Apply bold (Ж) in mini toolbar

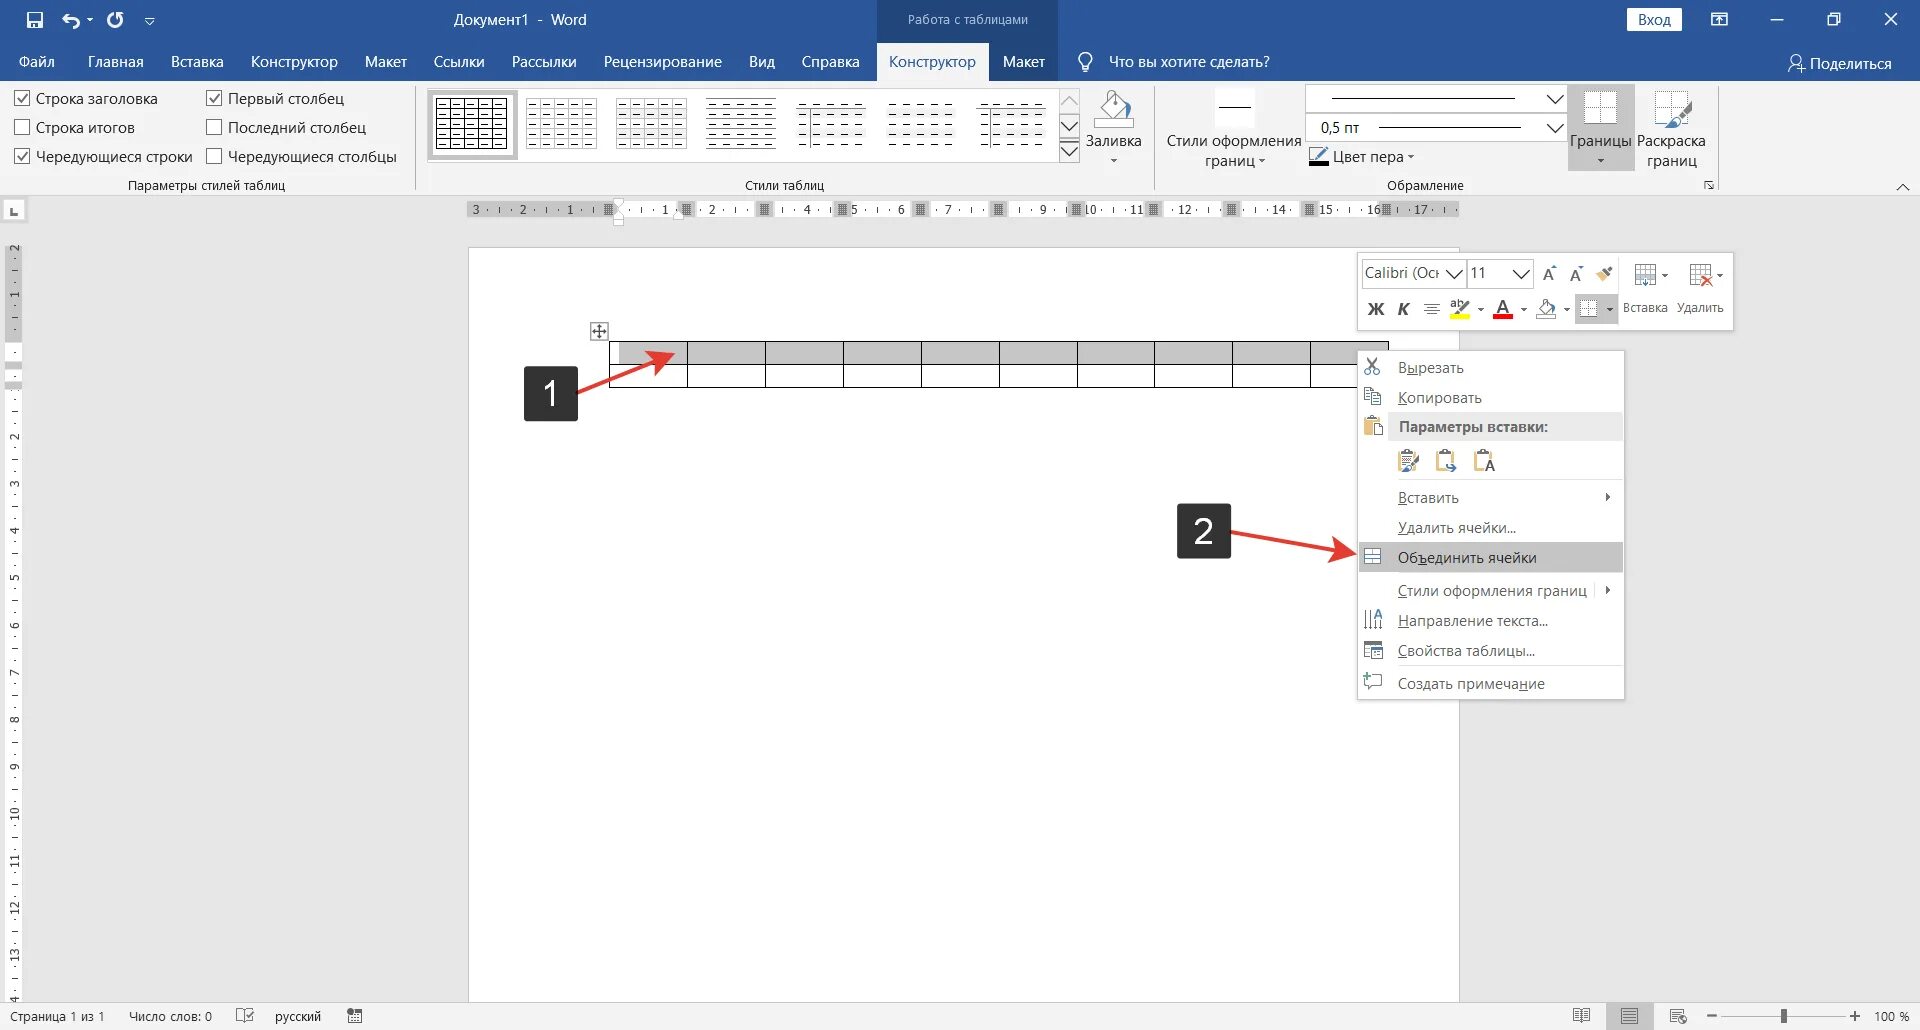[1376, 309]
